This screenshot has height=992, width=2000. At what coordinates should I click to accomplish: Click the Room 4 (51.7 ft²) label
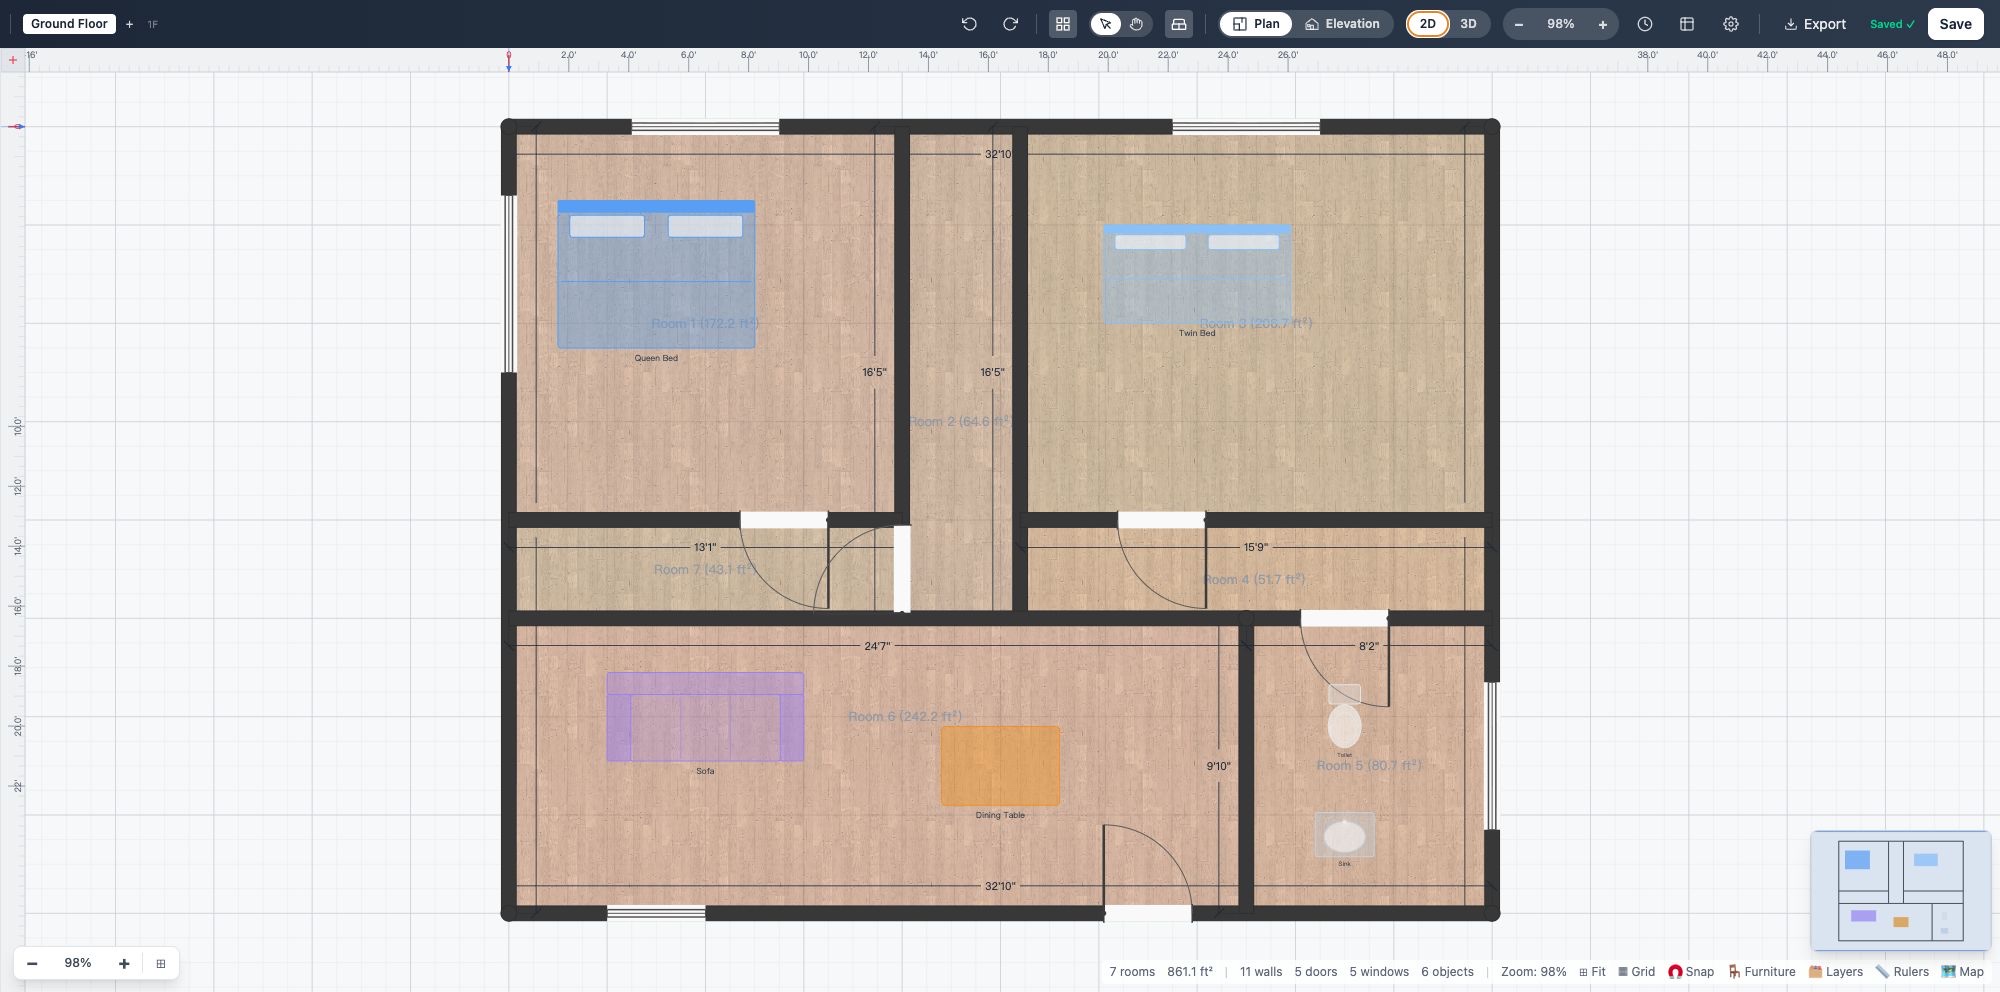pyautogui.click(x=1254, y=580)
